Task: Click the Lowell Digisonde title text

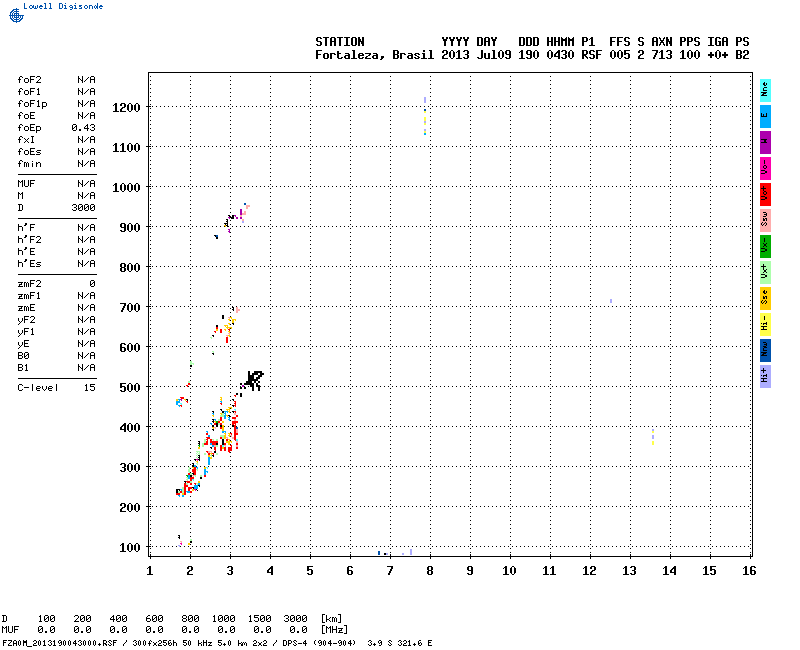Action: click(x=63, y=6)
